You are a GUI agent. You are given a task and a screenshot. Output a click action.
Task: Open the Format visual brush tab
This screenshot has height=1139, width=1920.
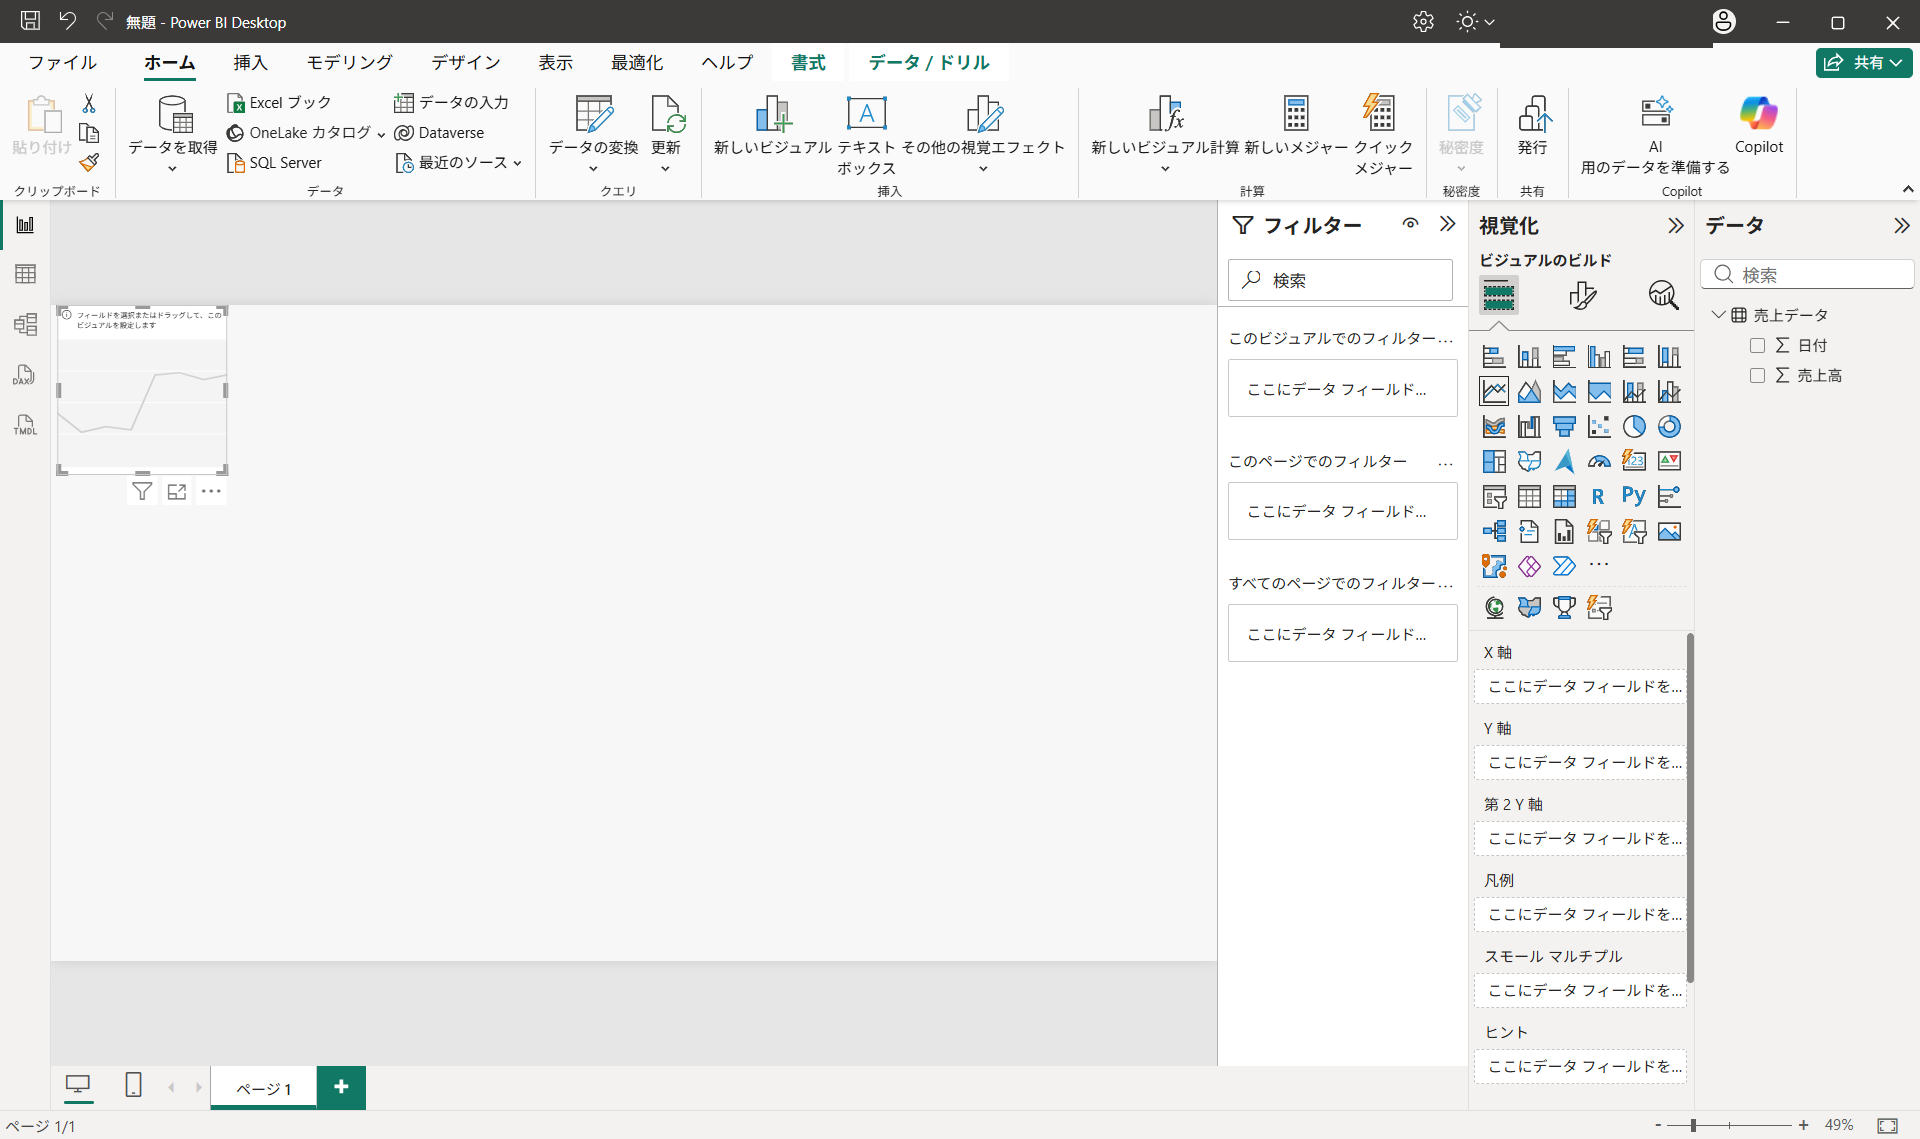[x=1582, y=295]
